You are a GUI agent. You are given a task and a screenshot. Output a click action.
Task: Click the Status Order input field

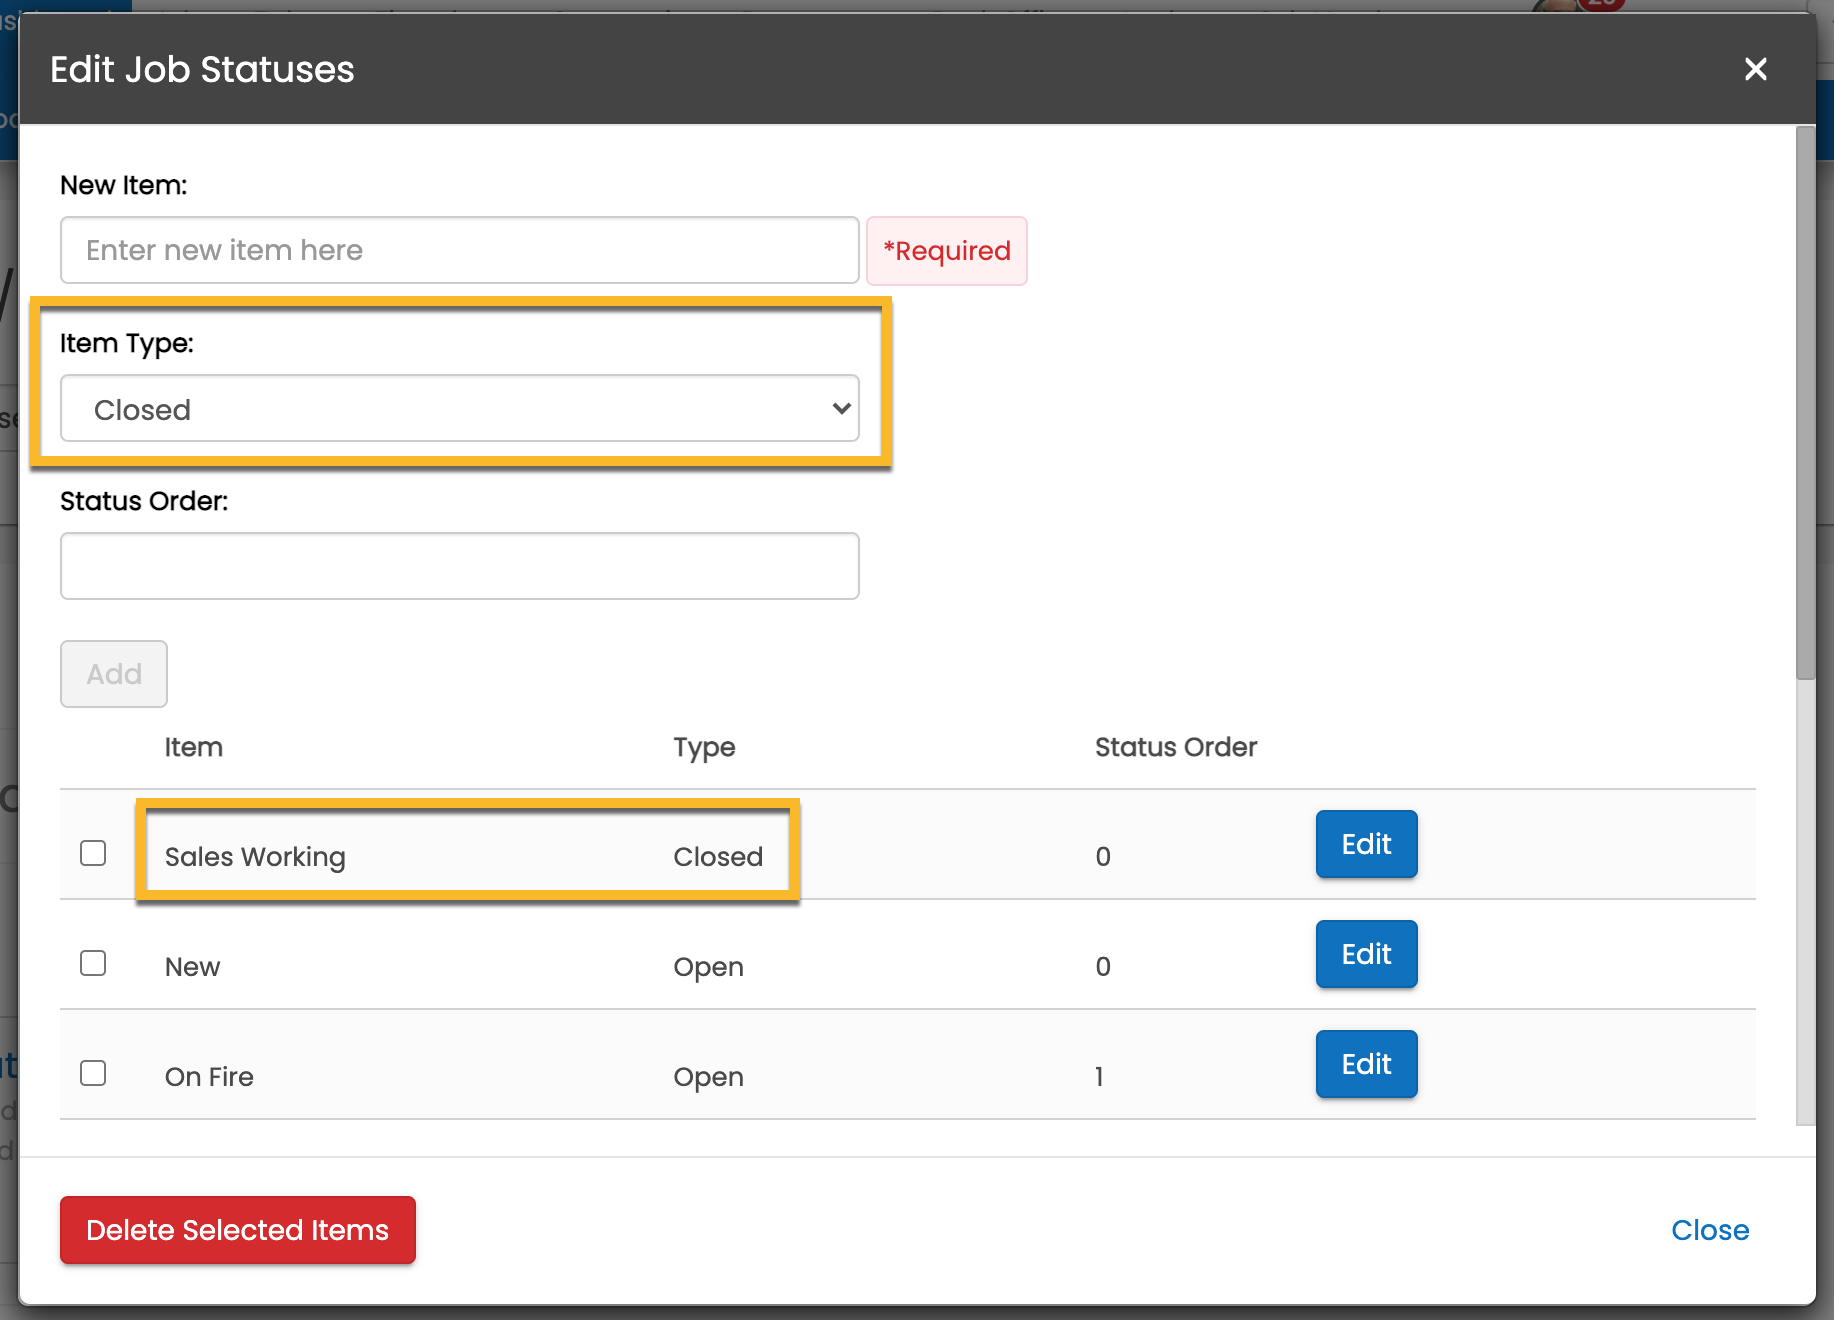tap(460, 566)
